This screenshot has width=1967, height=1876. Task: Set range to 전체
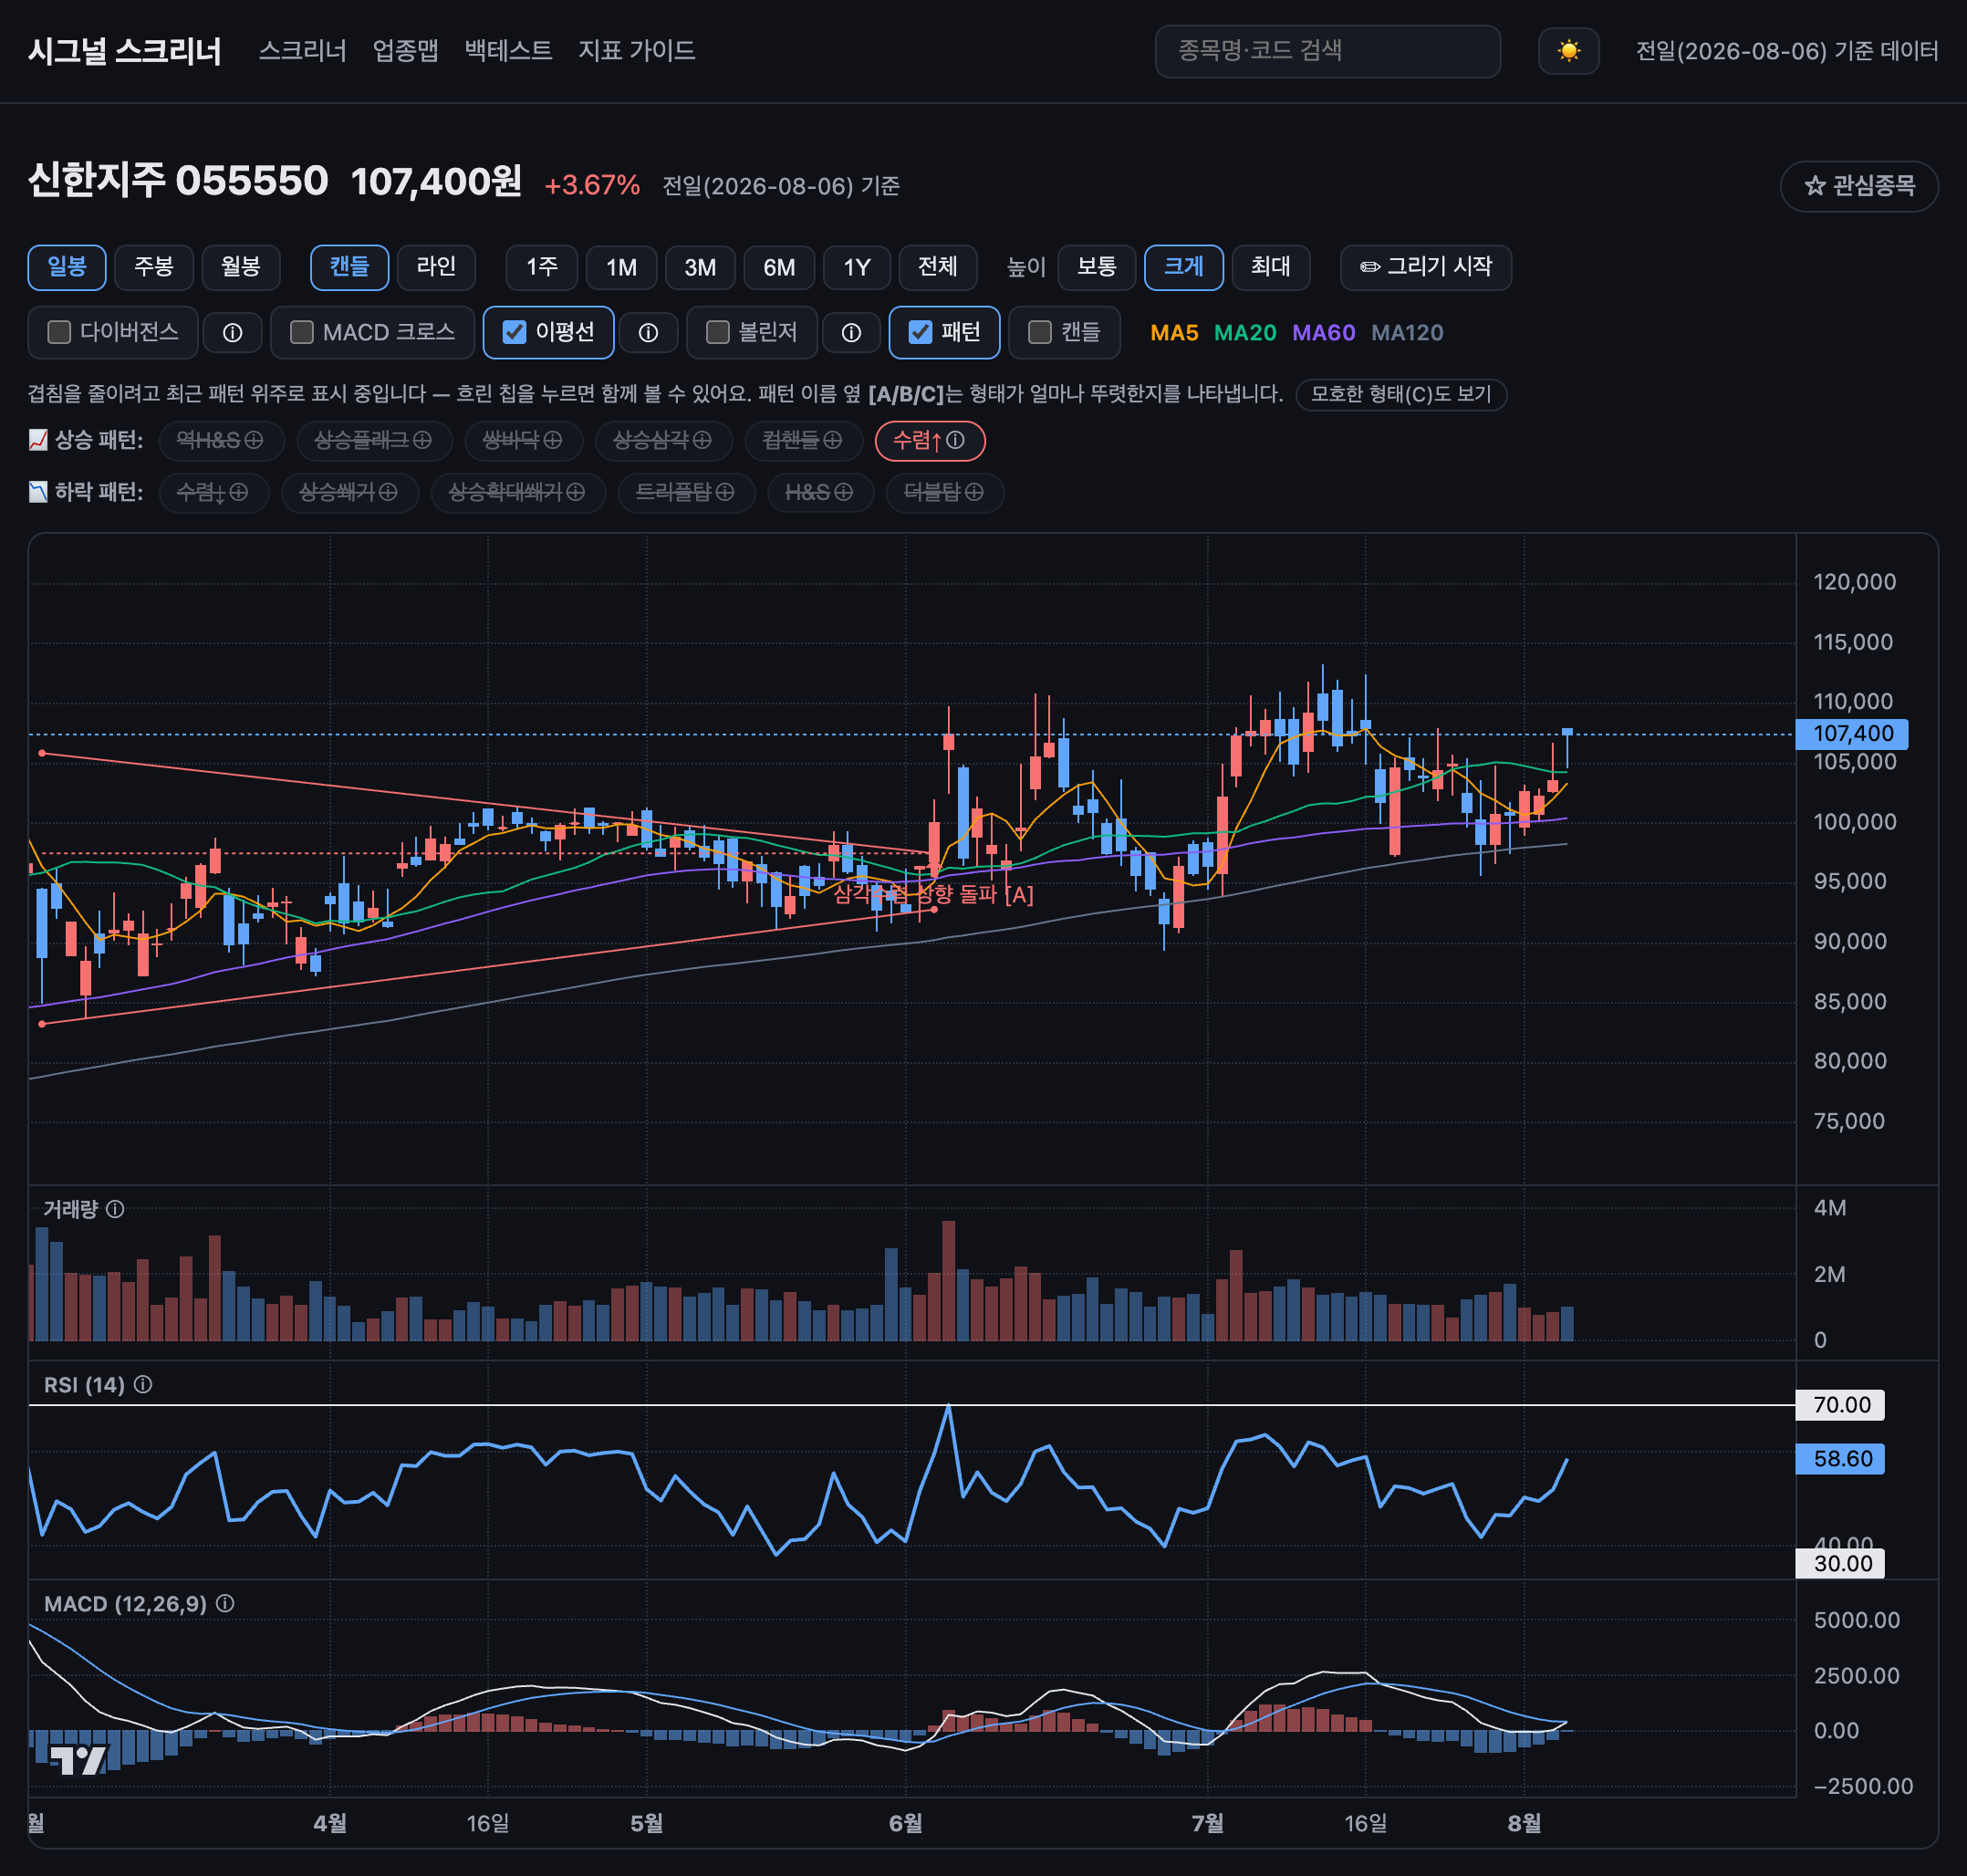(x=938, y=267)
